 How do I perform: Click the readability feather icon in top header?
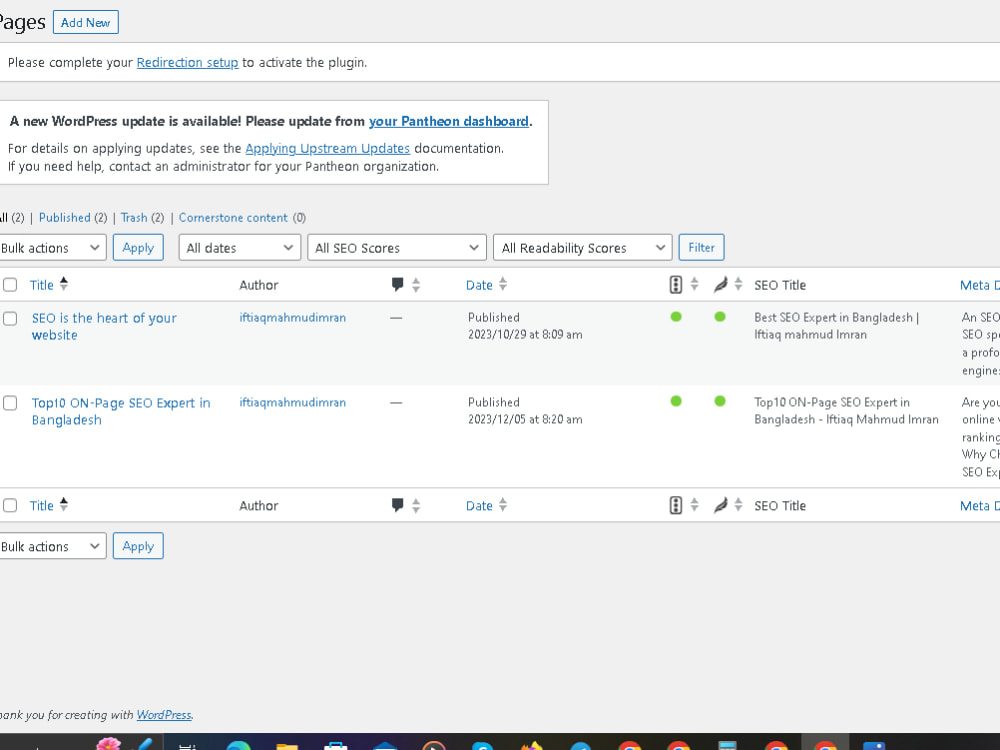720,284
